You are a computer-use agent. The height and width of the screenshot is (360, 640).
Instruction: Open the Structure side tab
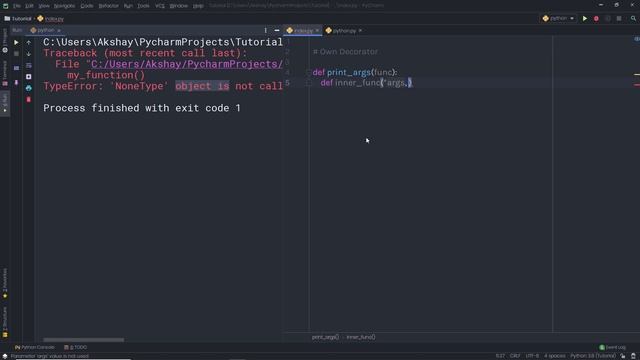point(5,322)
